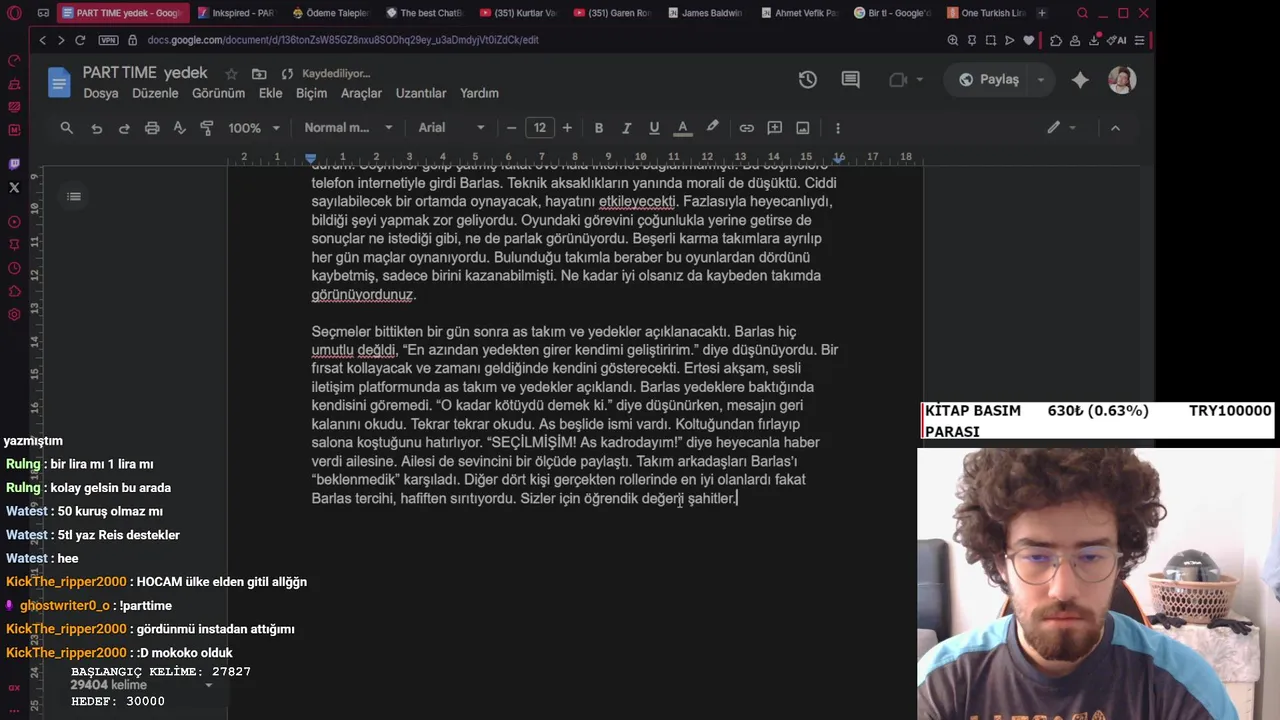The height and width of the screenshot is (720, 1280).
Task: Switch to the Inkspired browser tab
Action: [236, 13]
